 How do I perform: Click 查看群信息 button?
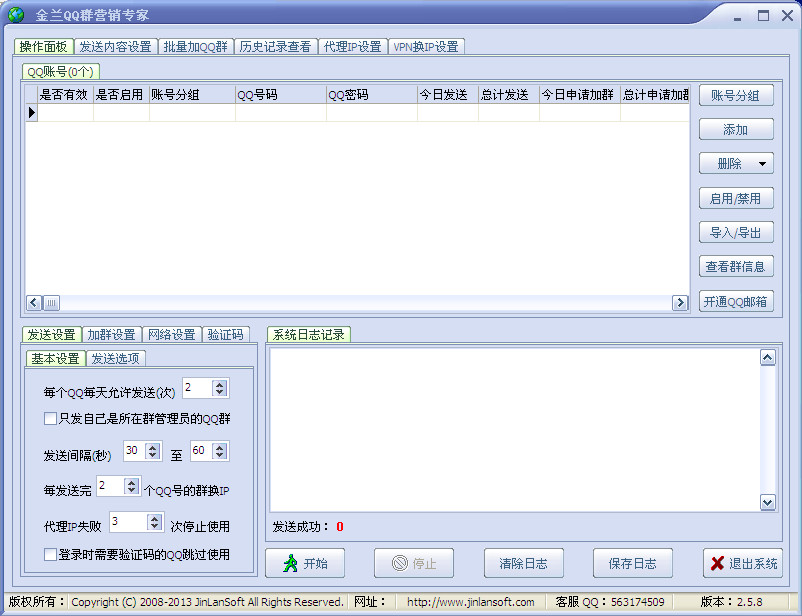[736, 267]
